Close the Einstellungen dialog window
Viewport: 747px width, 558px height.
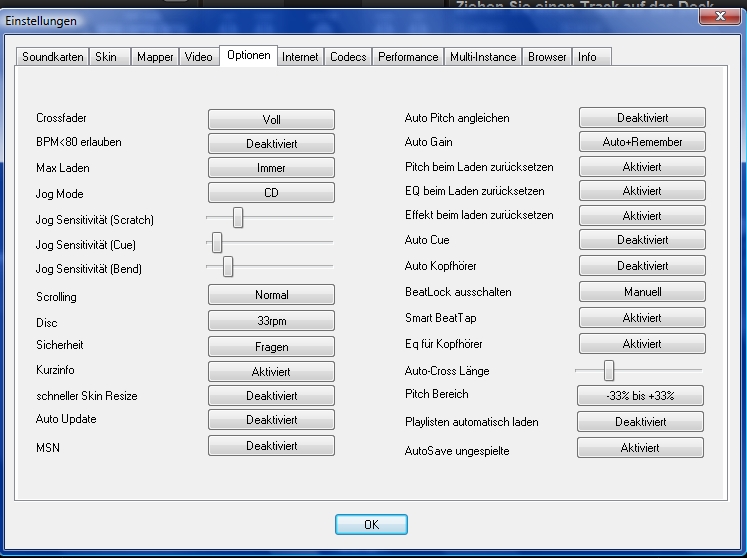click(711, 16)
